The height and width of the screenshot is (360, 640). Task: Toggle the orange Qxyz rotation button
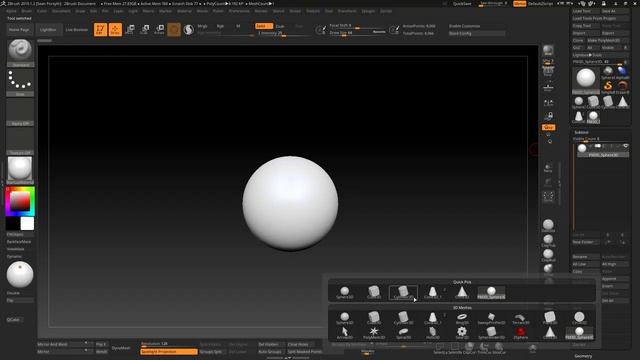[548, 127]
